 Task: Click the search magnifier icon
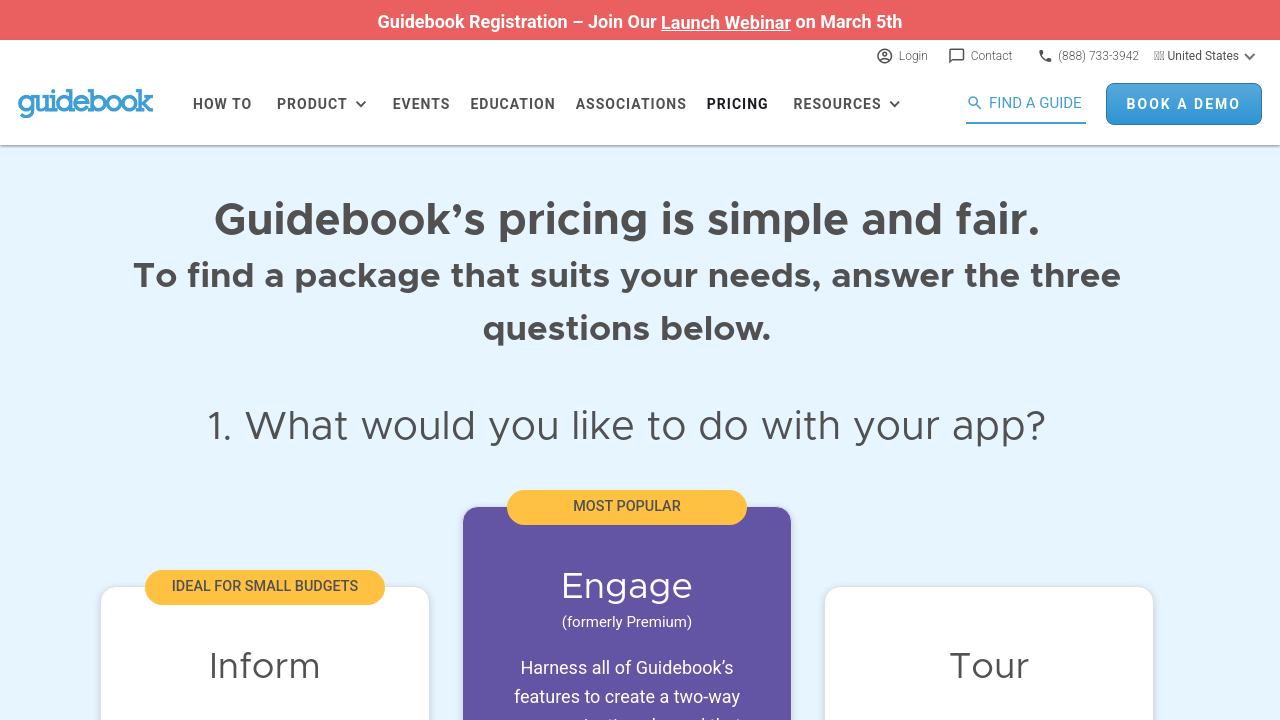point(975,103)
